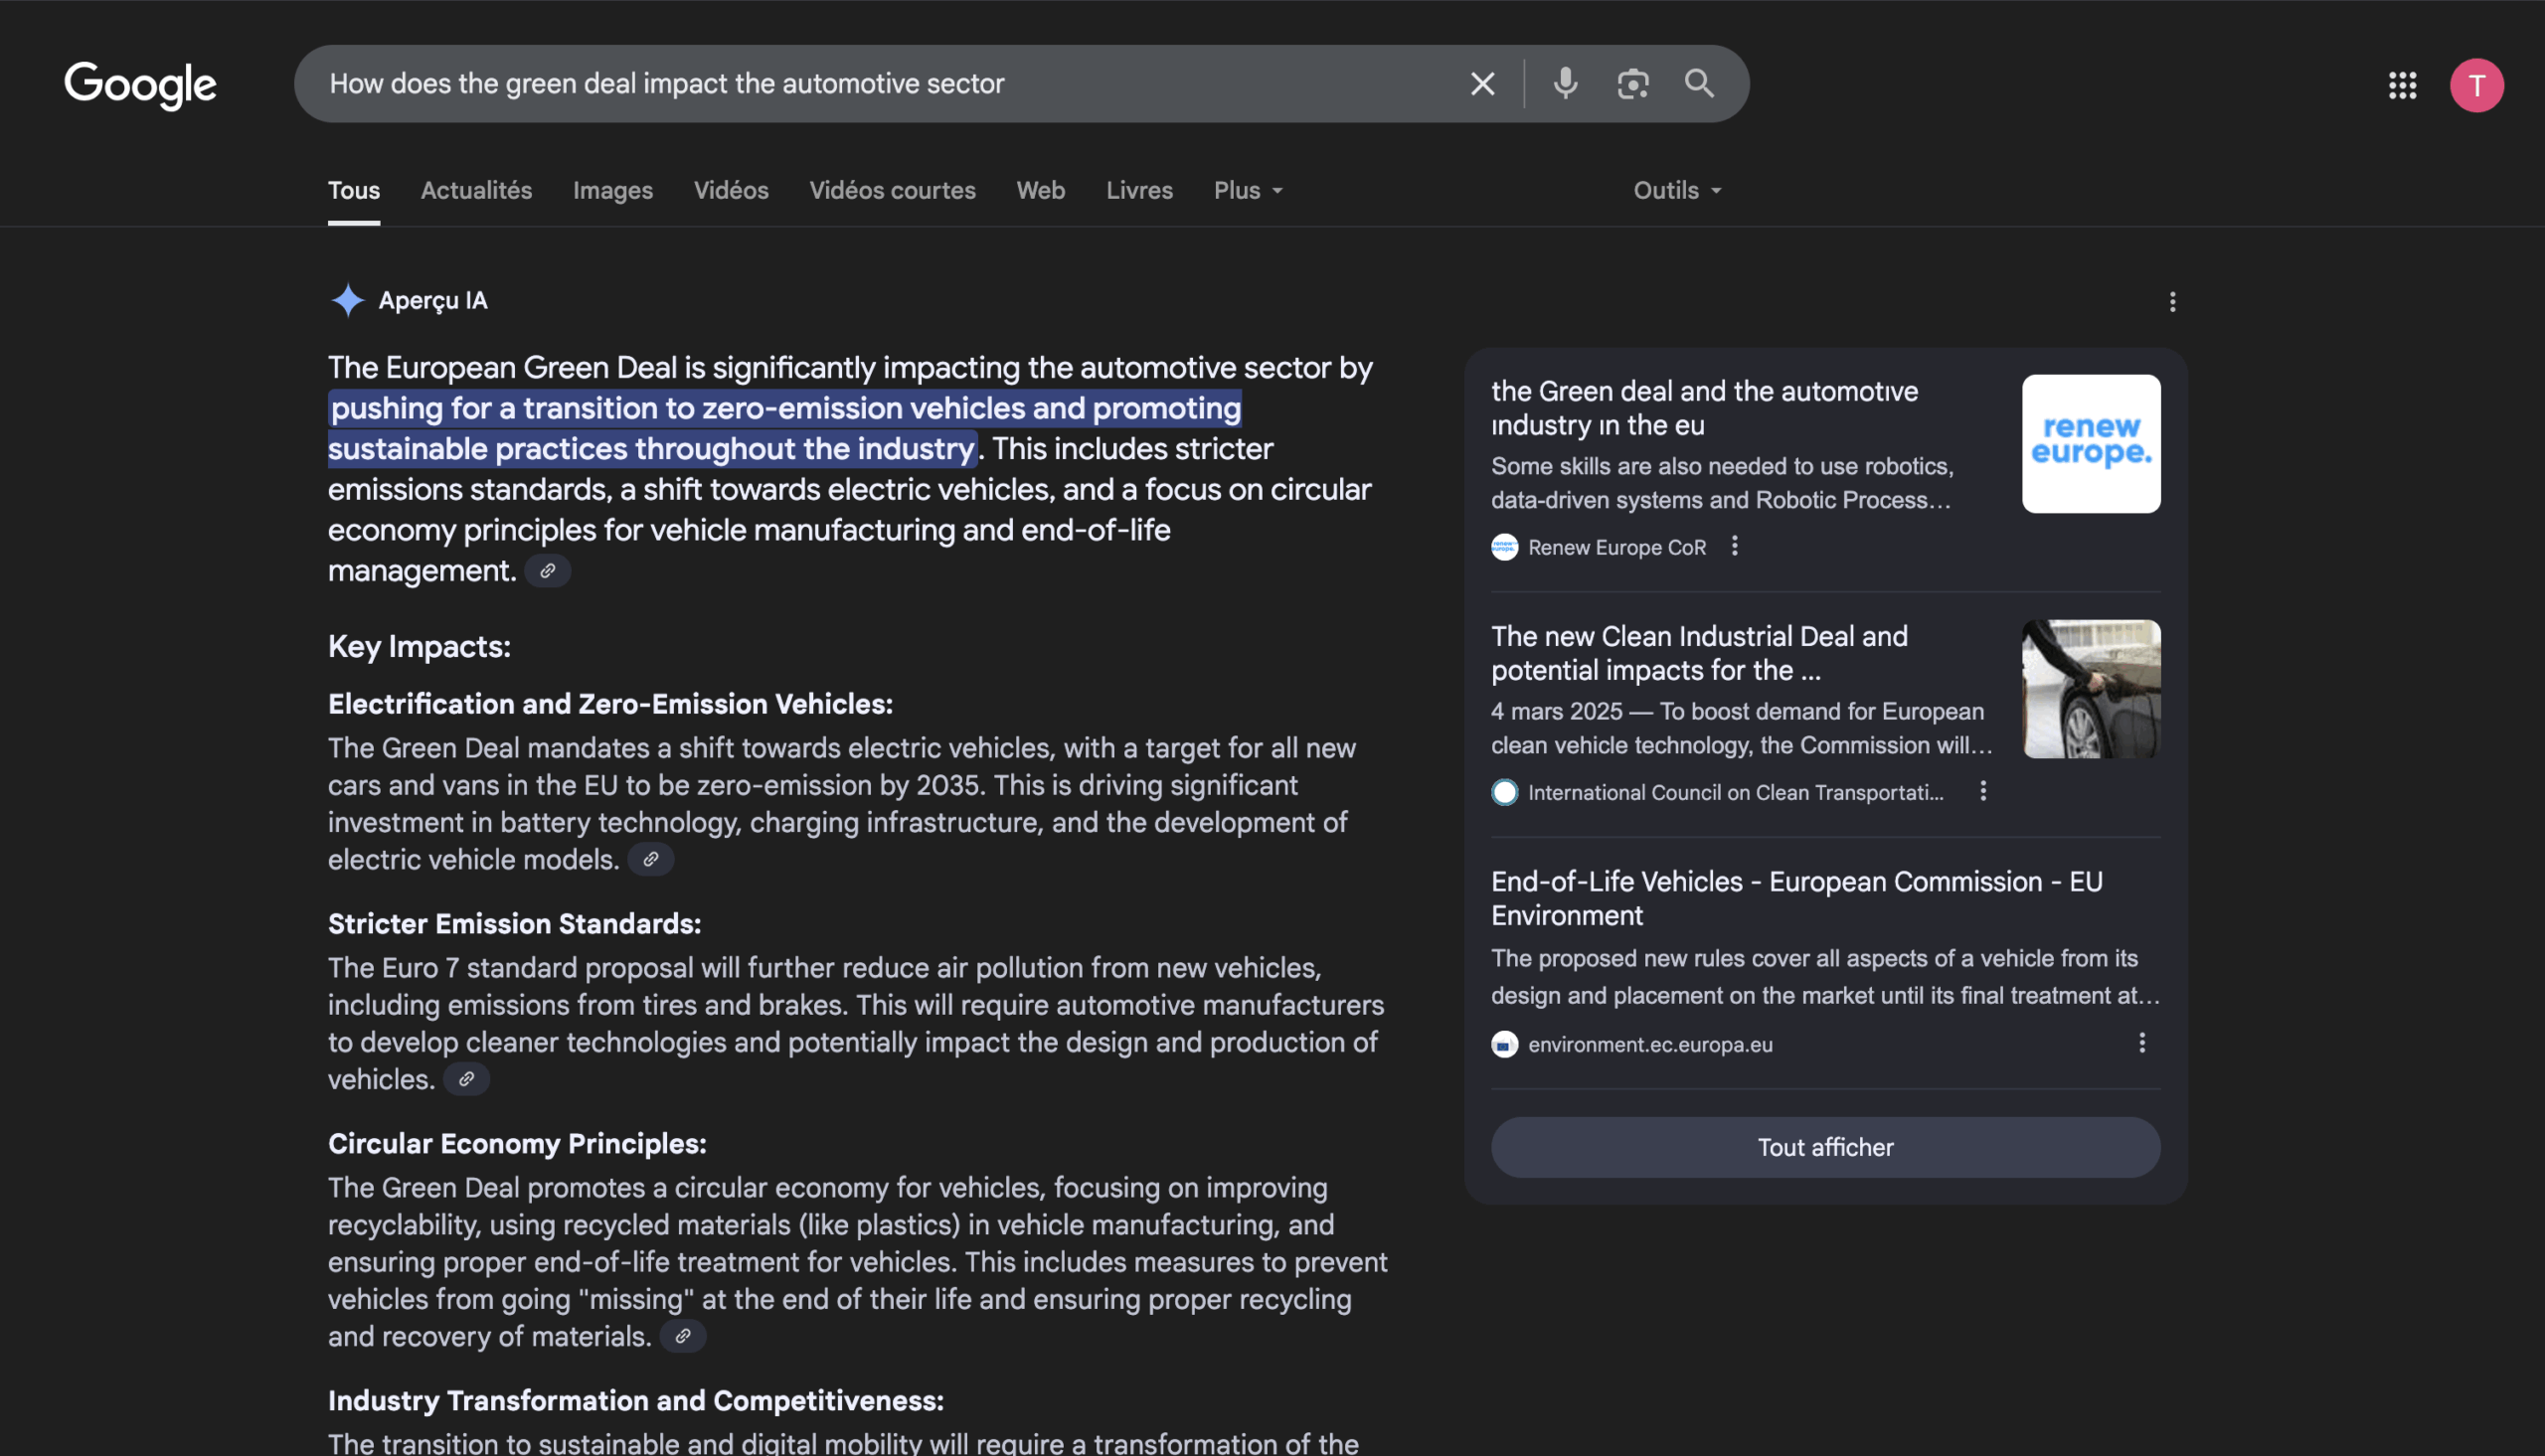This screenshot has height=1456, width=2545.
Task: Switch to the Vidéos tab
Action: [731, 190]
